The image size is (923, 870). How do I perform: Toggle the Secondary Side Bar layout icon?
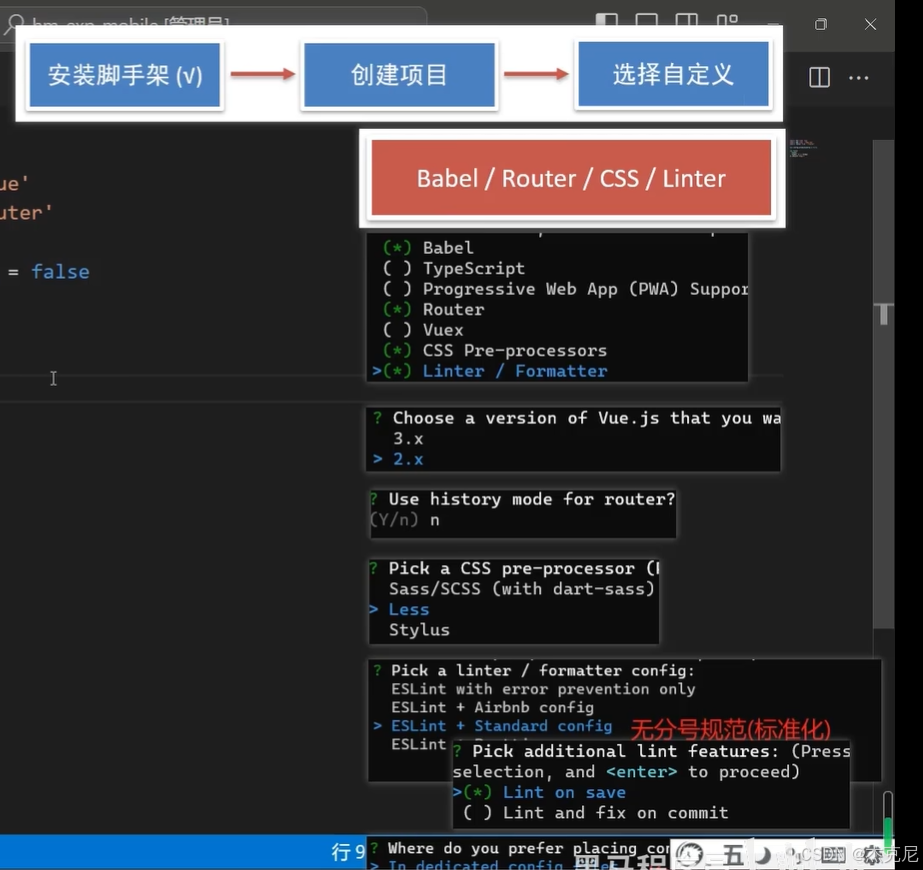pos(686,19)
